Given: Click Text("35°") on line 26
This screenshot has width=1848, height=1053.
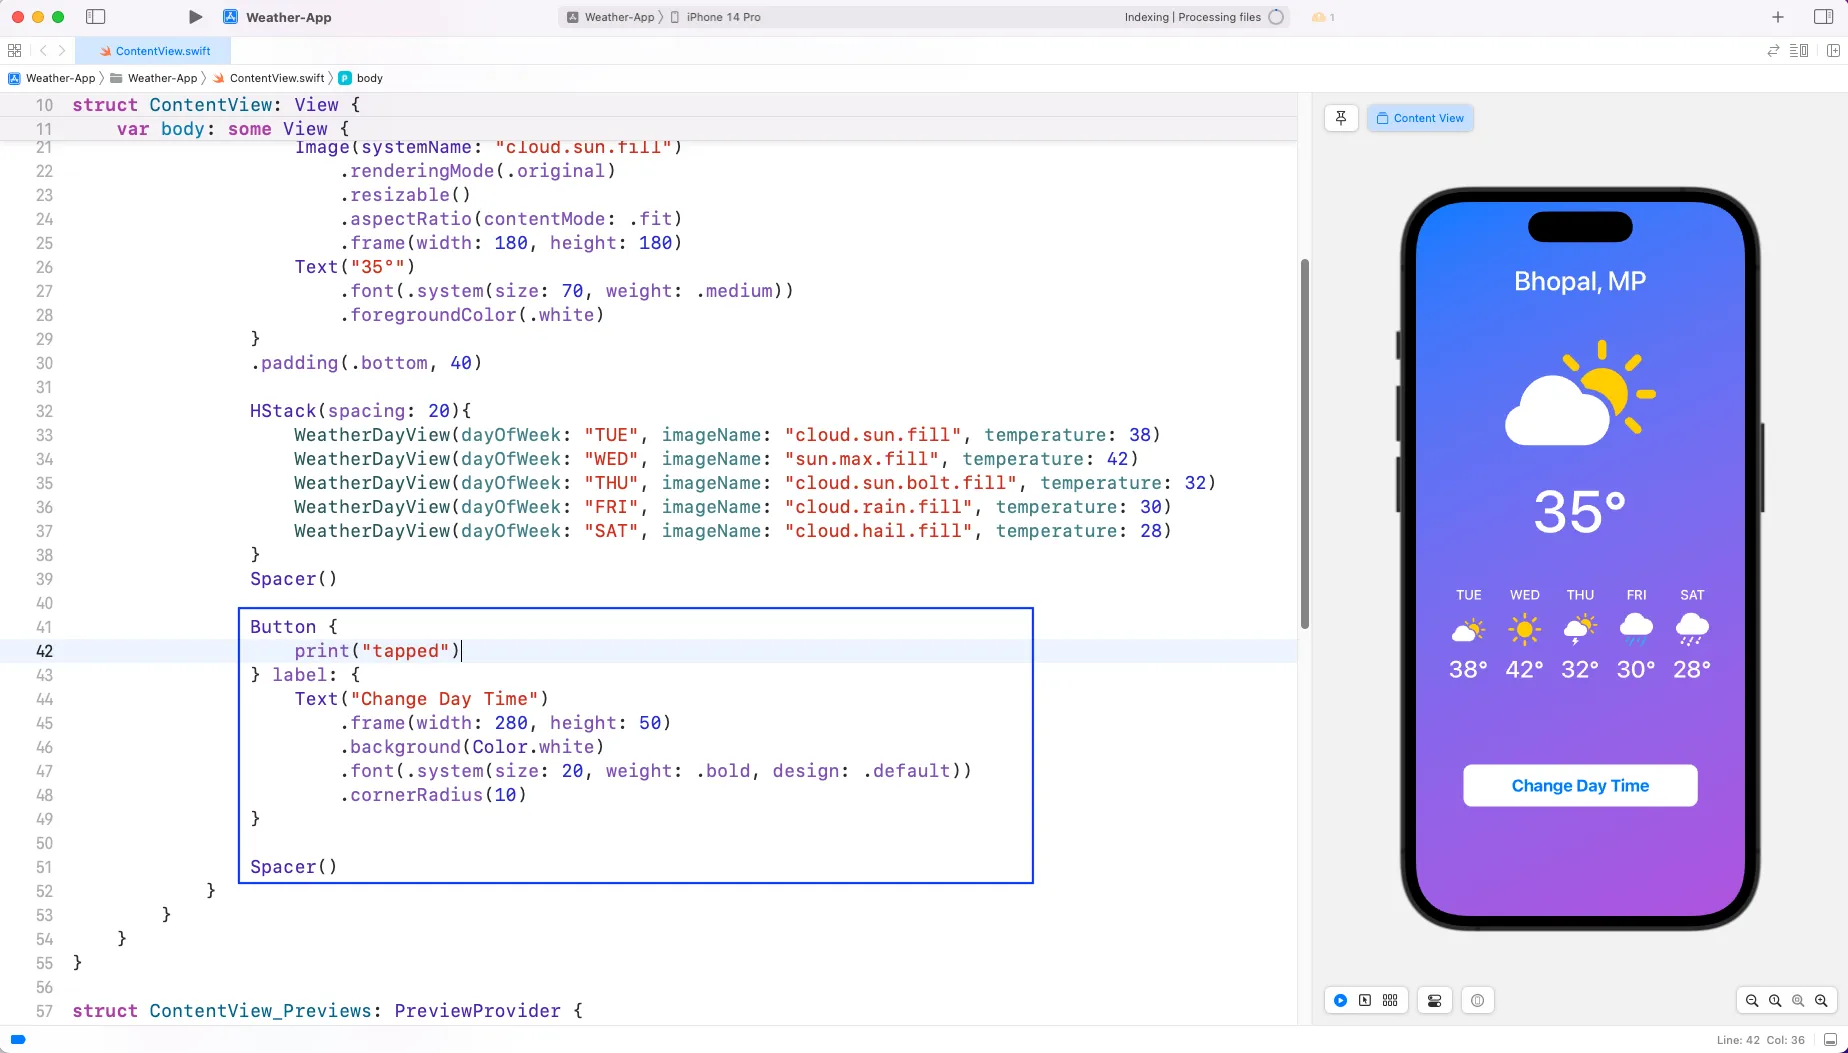Looking at the screenshot, I should (354, 267).
